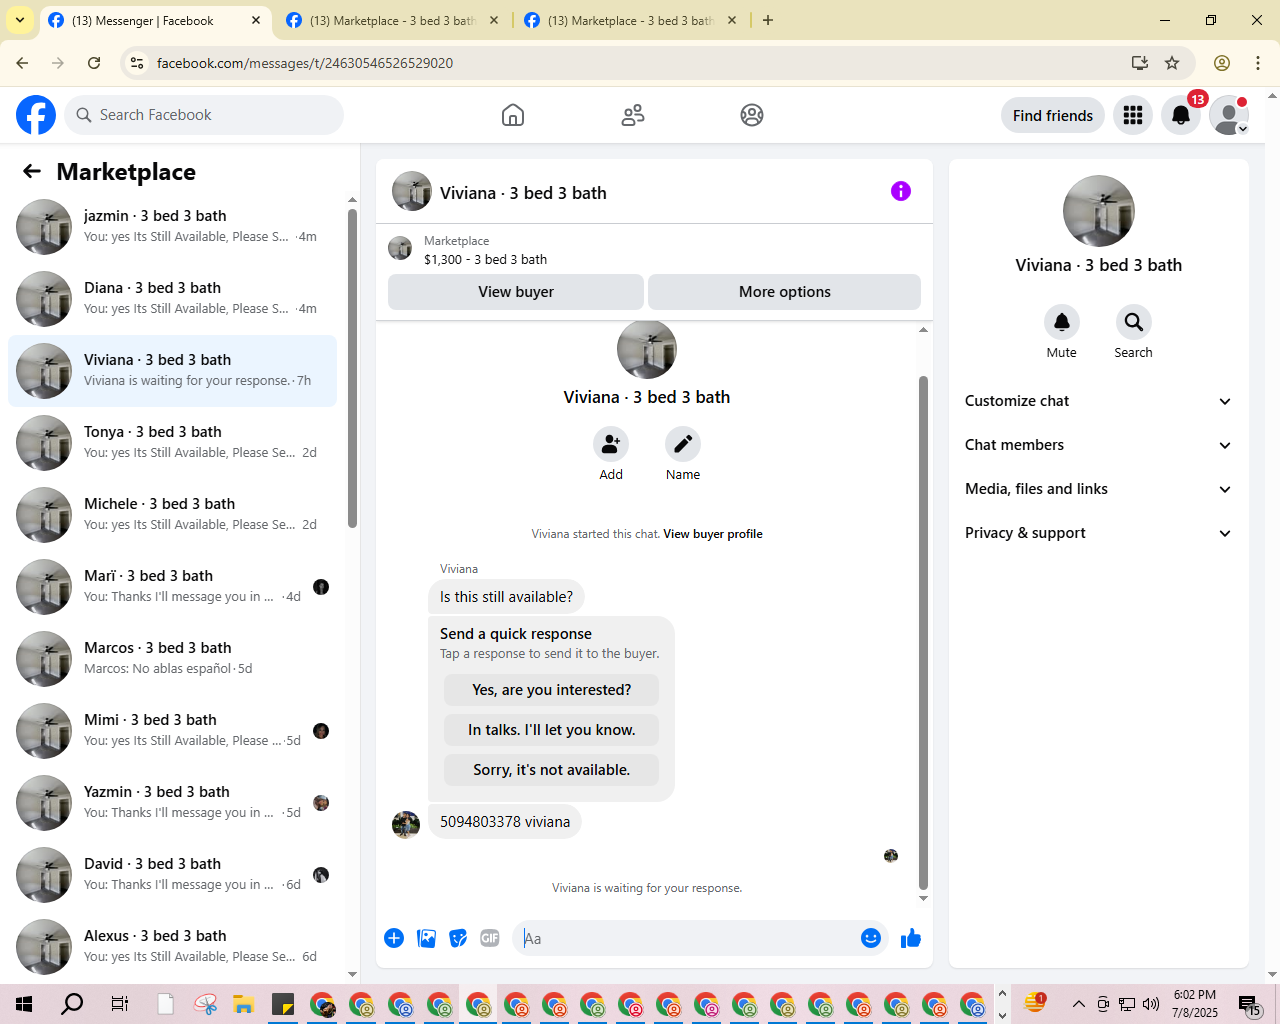The width and height of the screenshot is (1280, 1024).
Task: Switch to the Messenger browser tab
Action: coord(155,20)
